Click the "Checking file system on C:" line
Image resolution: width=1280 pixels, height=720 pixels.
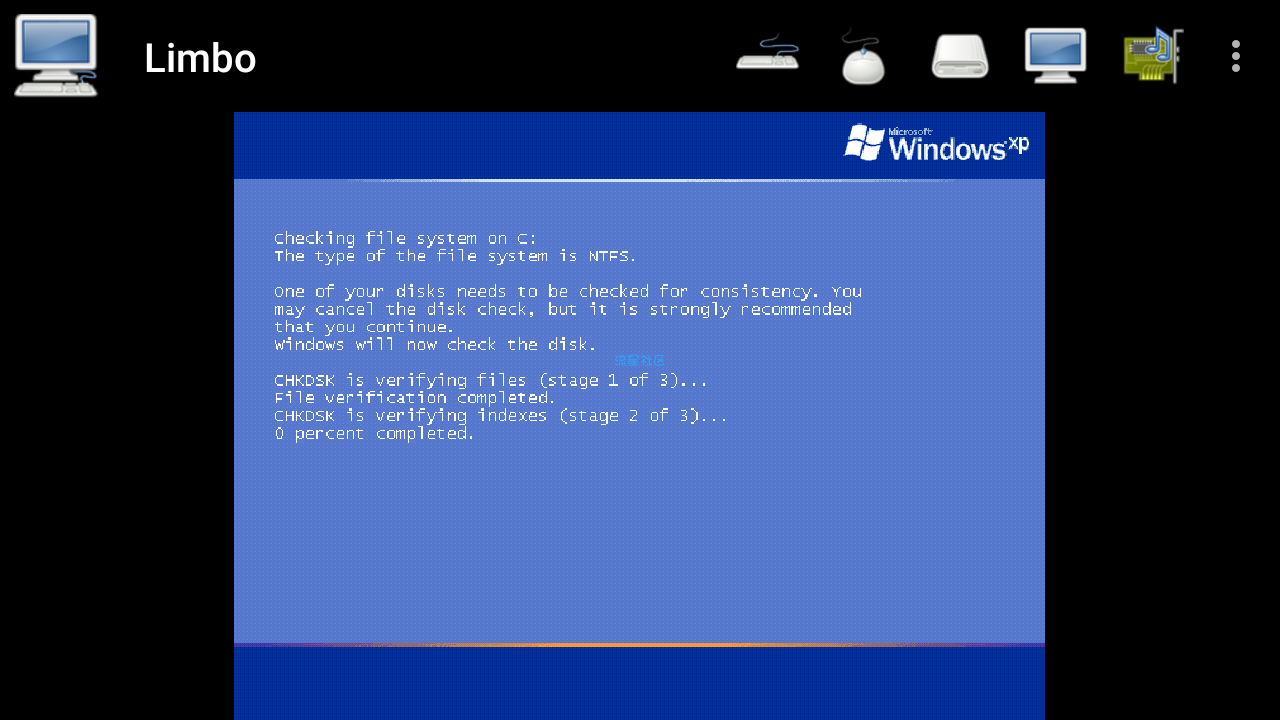pos(405,238)
